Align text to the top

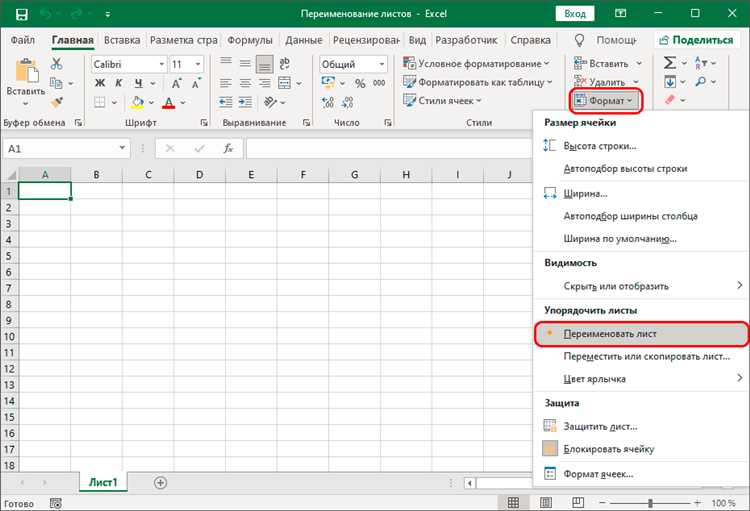(x=226, y=62)
